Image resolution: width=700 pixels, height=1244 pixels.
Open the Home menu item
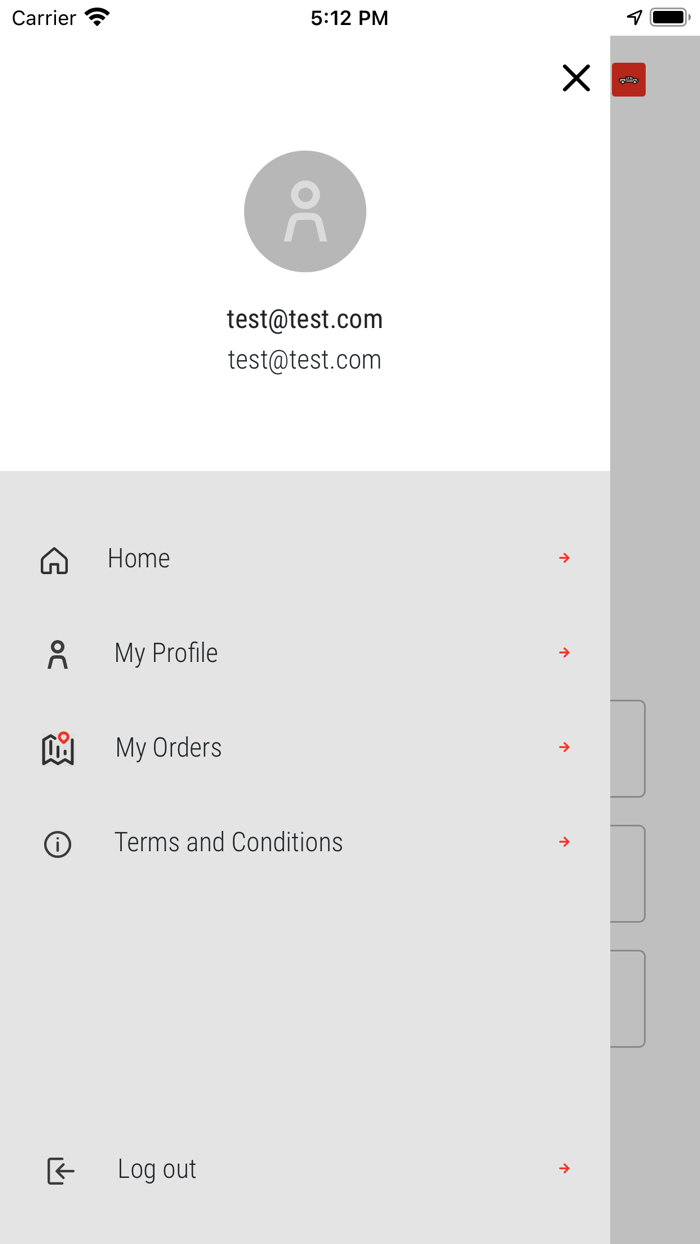point(139,558)
